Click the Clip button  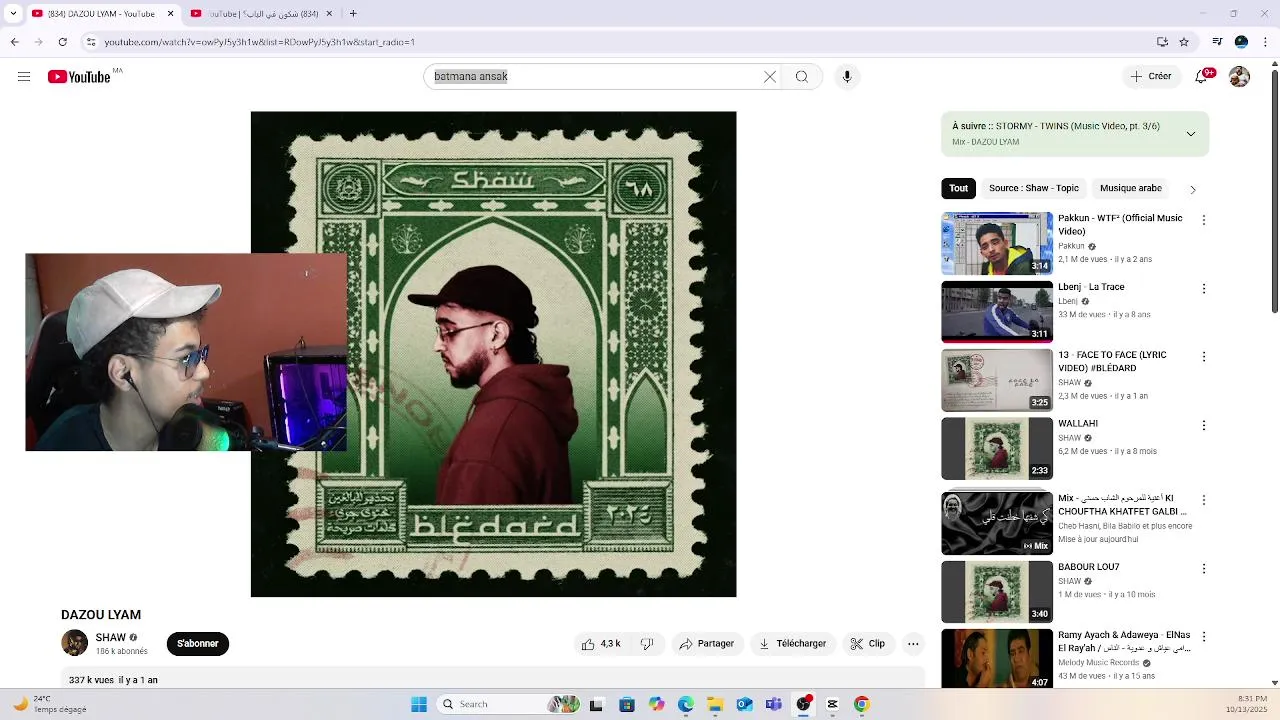click(x=868, y=644)
